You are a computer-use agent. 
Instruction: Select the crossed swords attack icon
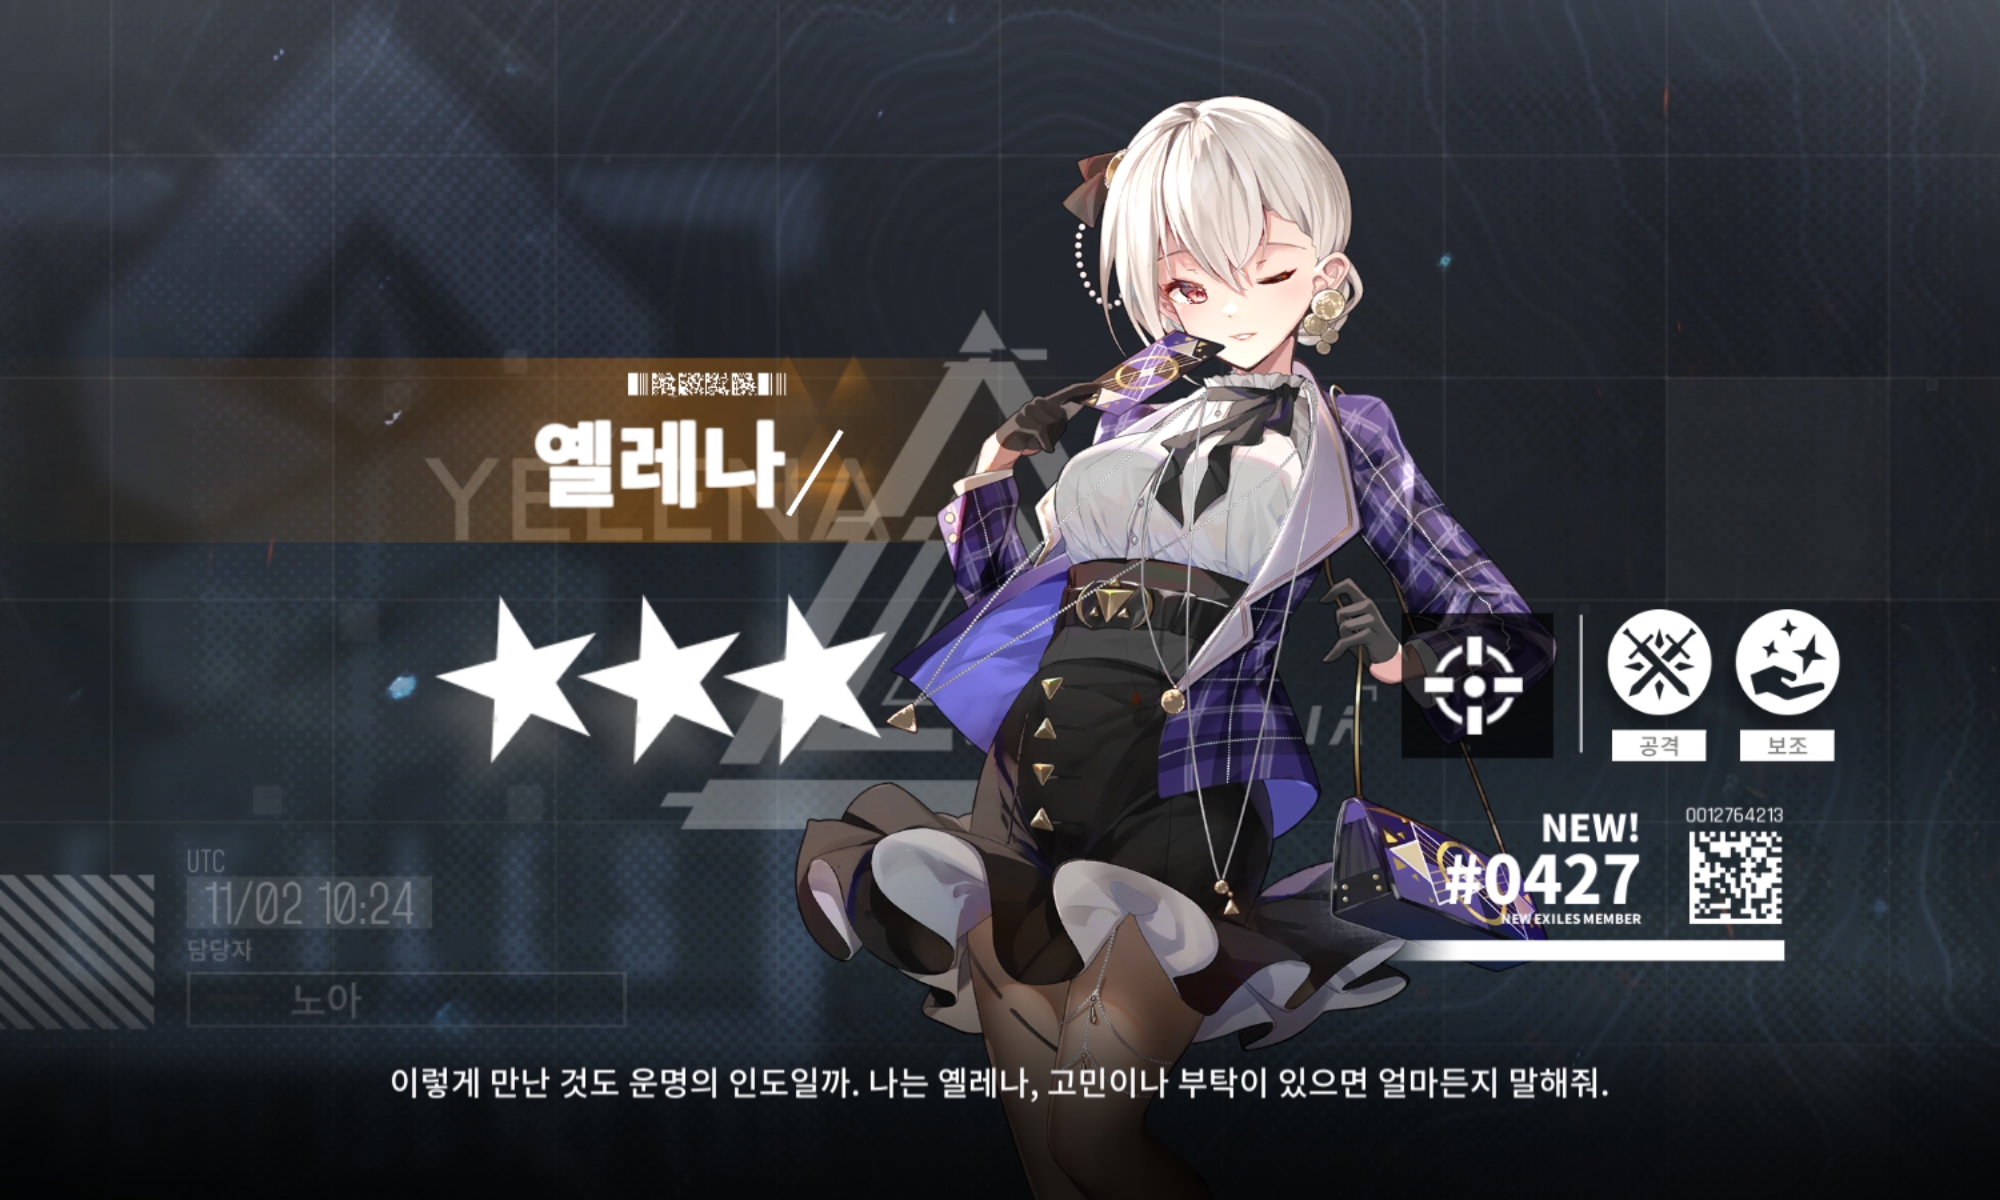tap(1659, 662)
